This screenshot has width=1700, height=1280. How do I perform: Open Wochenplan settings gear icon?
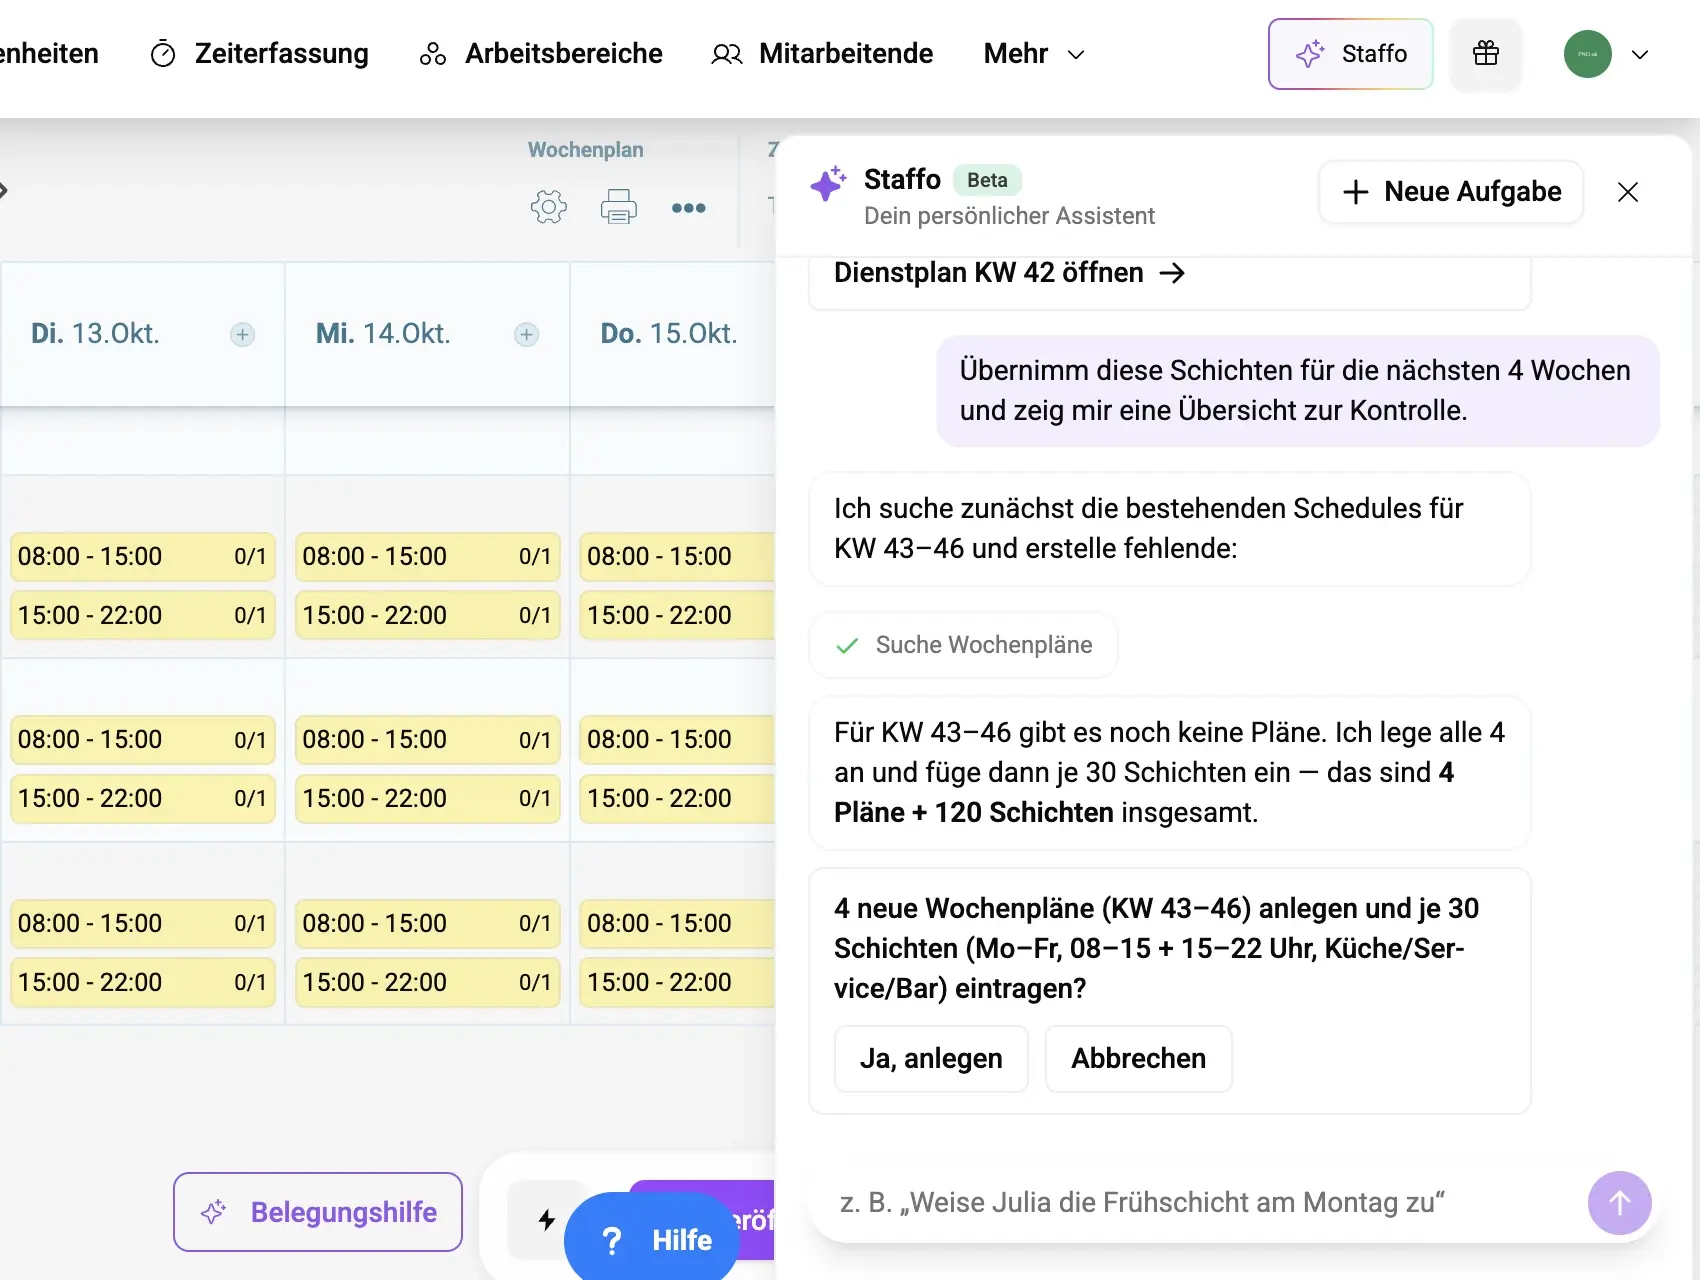[548, 207]
